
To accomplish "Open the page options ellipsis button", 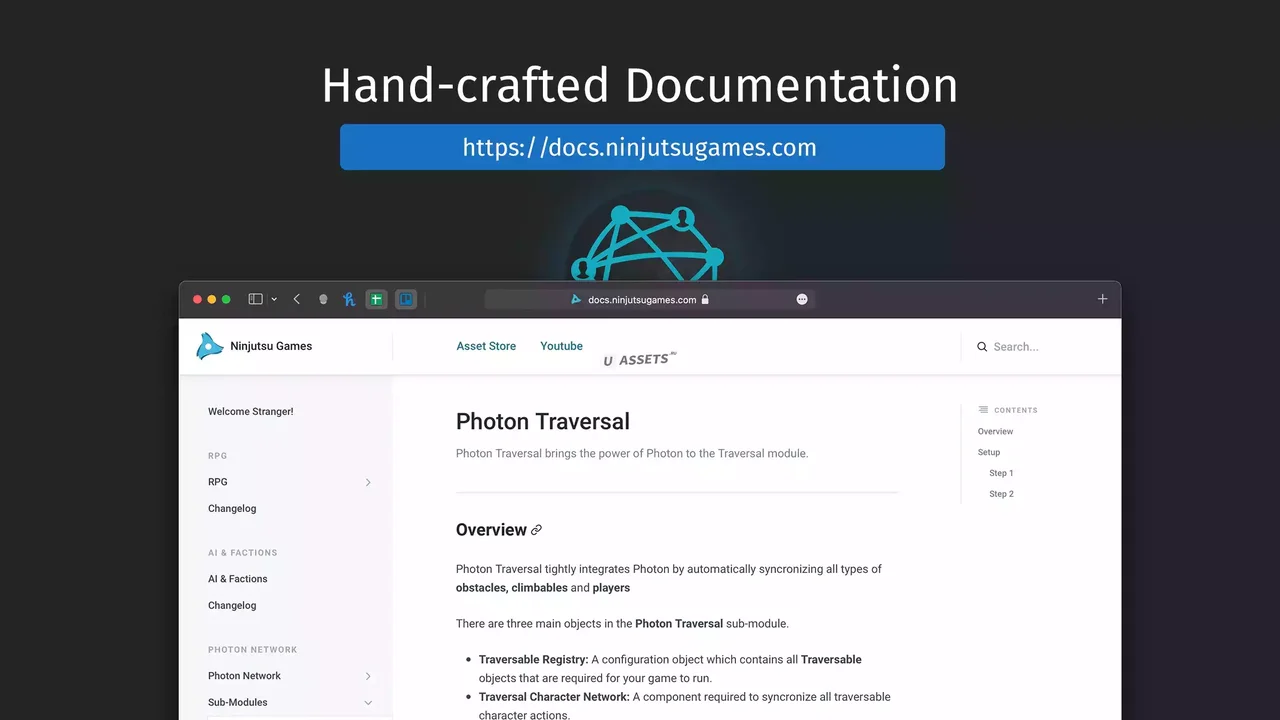I will point(802,299).
